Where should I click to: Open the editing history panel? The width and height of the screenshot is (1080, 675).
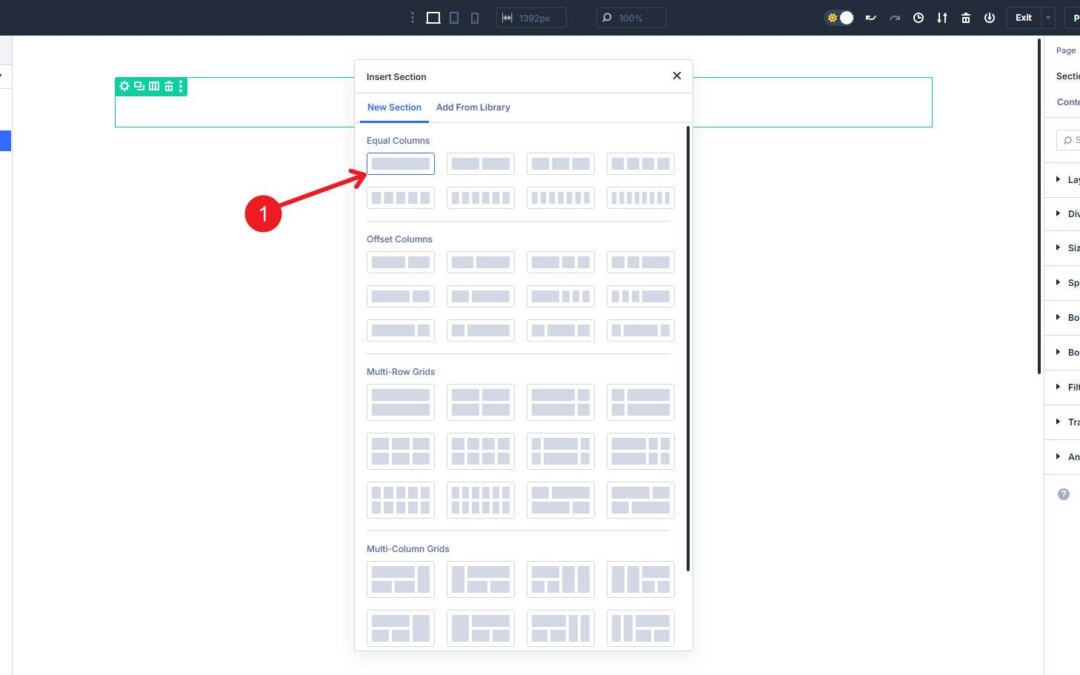tap(917, 17)
